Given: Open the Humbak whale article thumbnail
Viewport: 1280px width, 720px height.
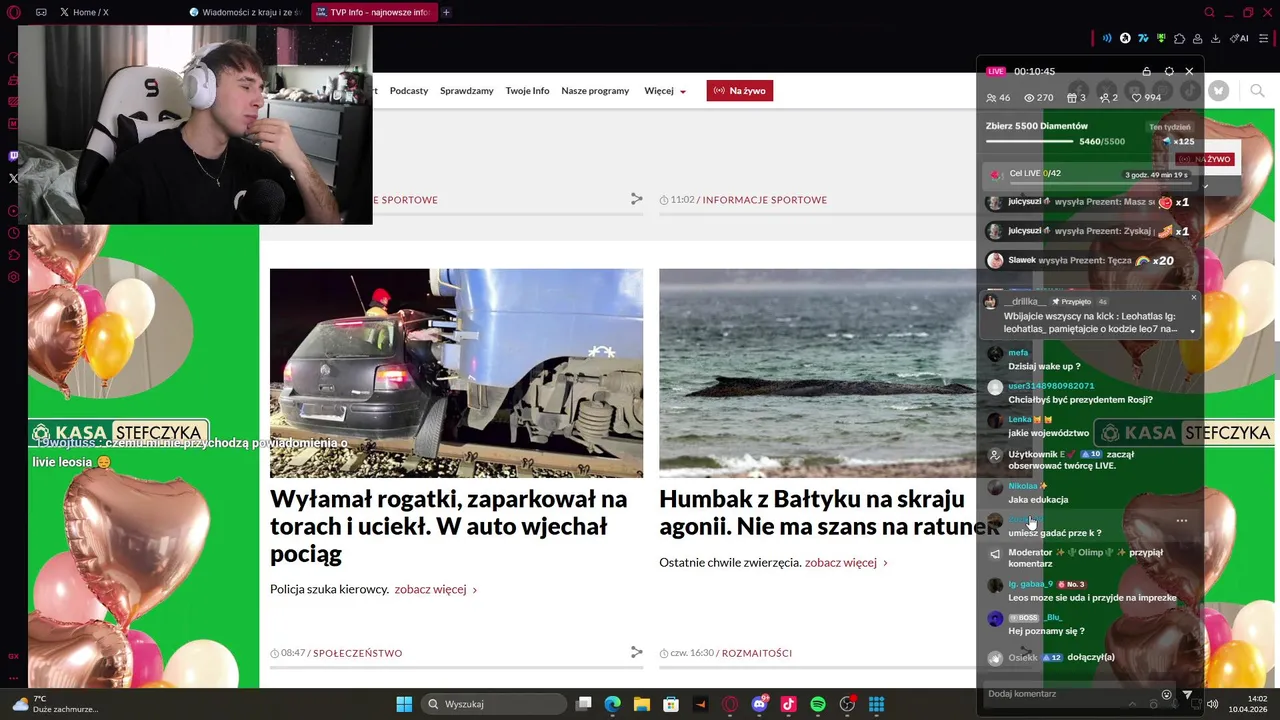Looking at the screenshot, I should coord(817,373).
